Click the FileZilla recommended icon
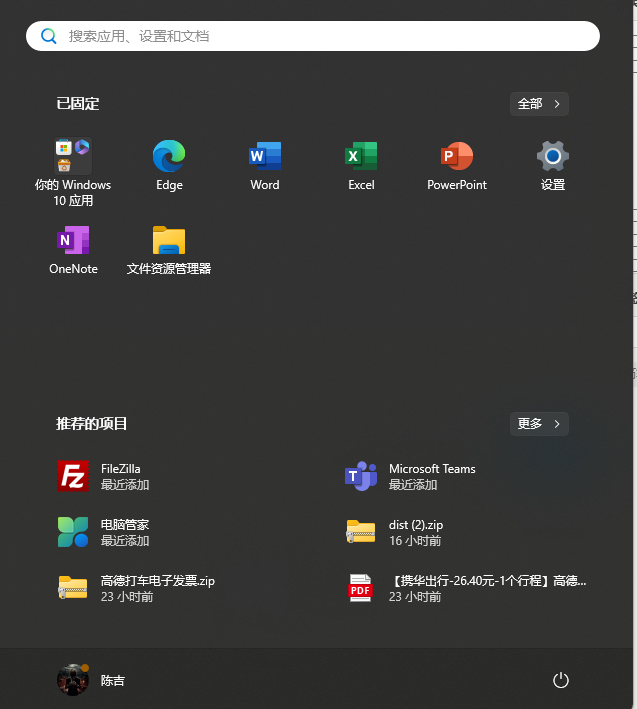The width and height of the screenshot is (637, 709). [x=73, y=476]
